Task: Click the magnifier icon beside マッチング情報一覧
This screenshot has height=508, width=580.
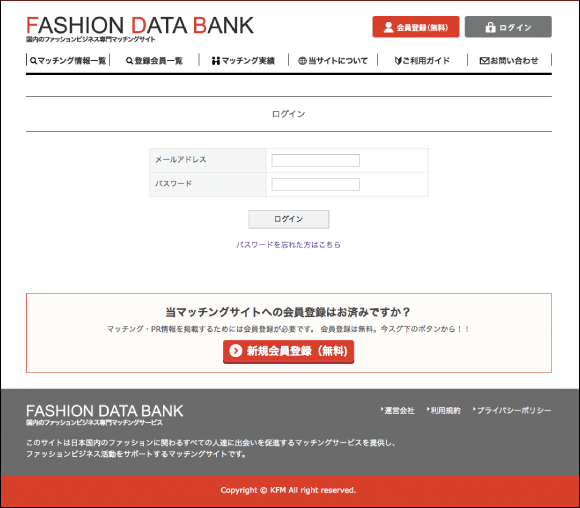Action: (33, 61)
